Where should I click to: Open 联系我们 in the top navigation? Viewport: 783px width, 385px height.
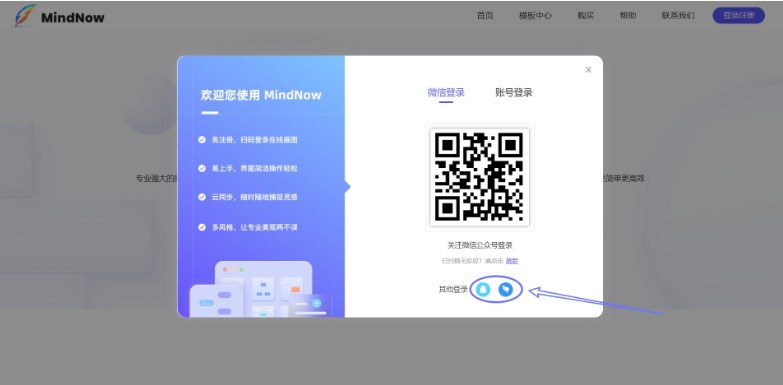click(x=678, y=15)
